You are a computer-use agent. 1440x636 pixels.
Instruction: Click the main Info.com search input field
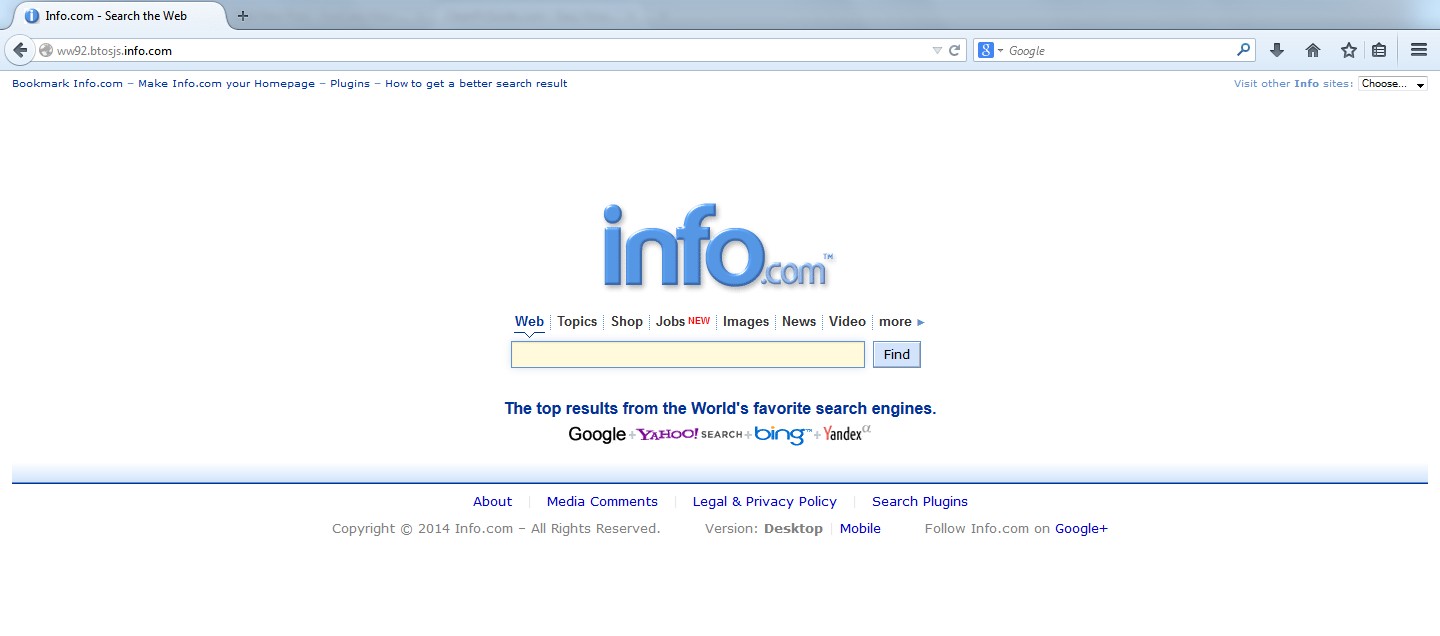pyautogui.click(x=688, y=355)
